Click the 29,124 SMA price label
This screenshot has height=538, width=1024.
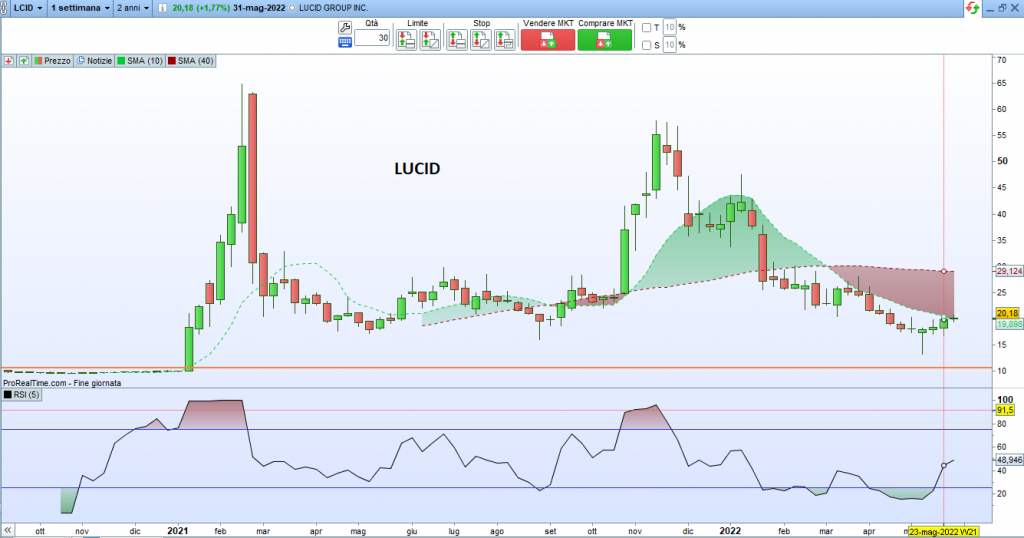(x=1009, y=271)
